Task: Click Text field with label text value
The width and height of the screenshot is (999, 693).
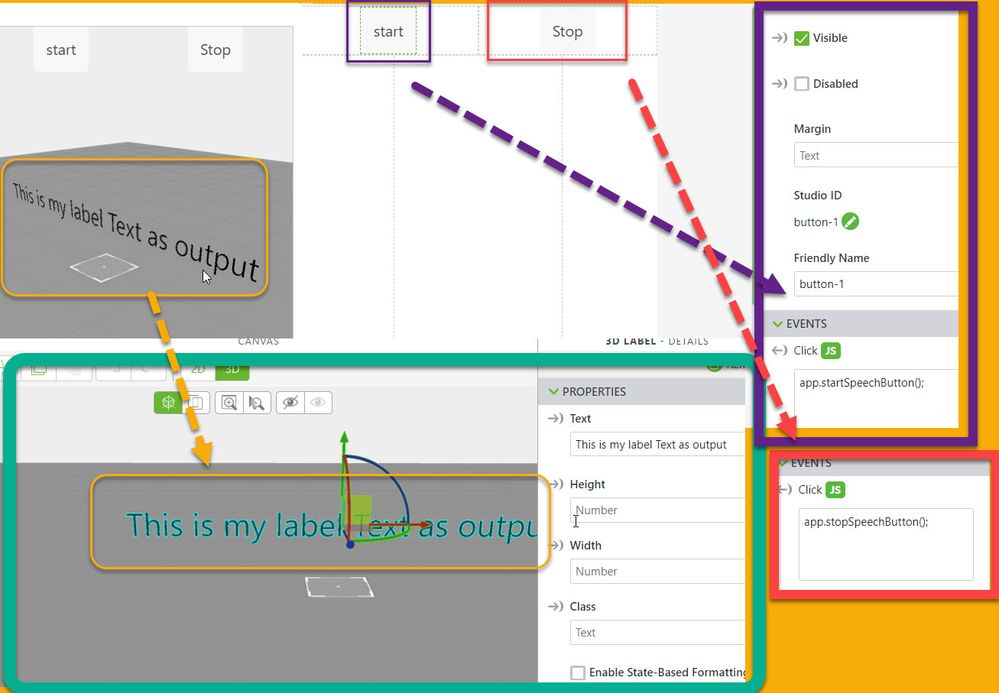Action: click(657, 445)
